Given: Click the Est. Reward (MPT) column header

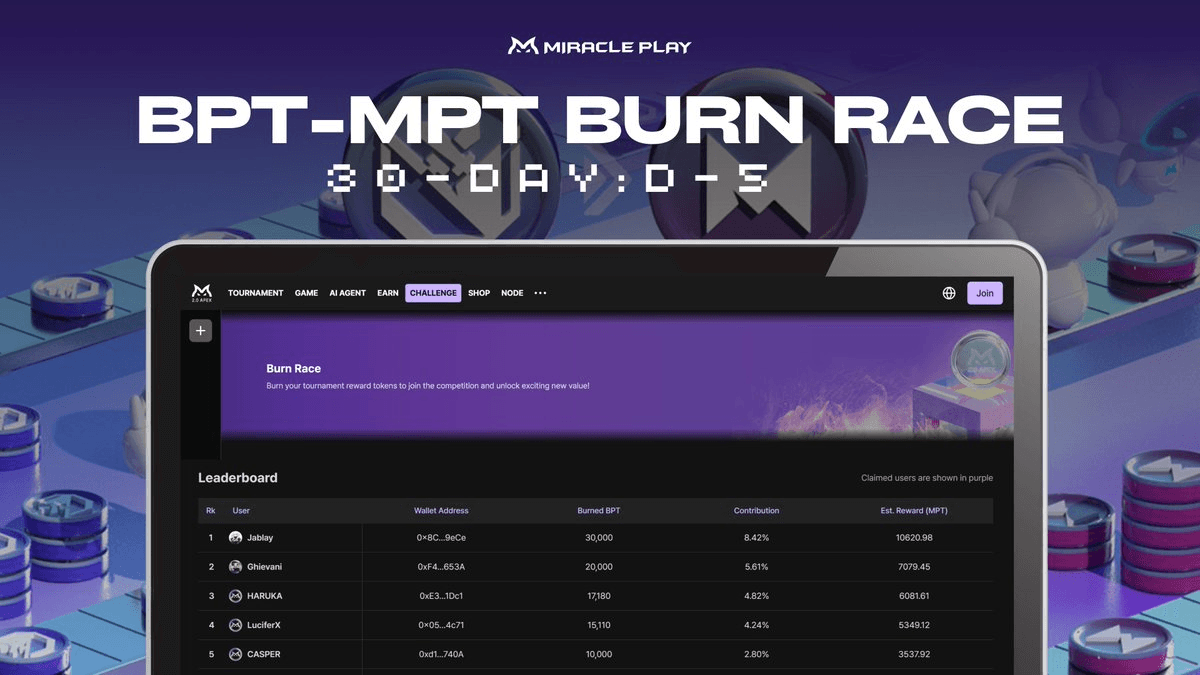Looking at the screenshot, I should [914, 511].
